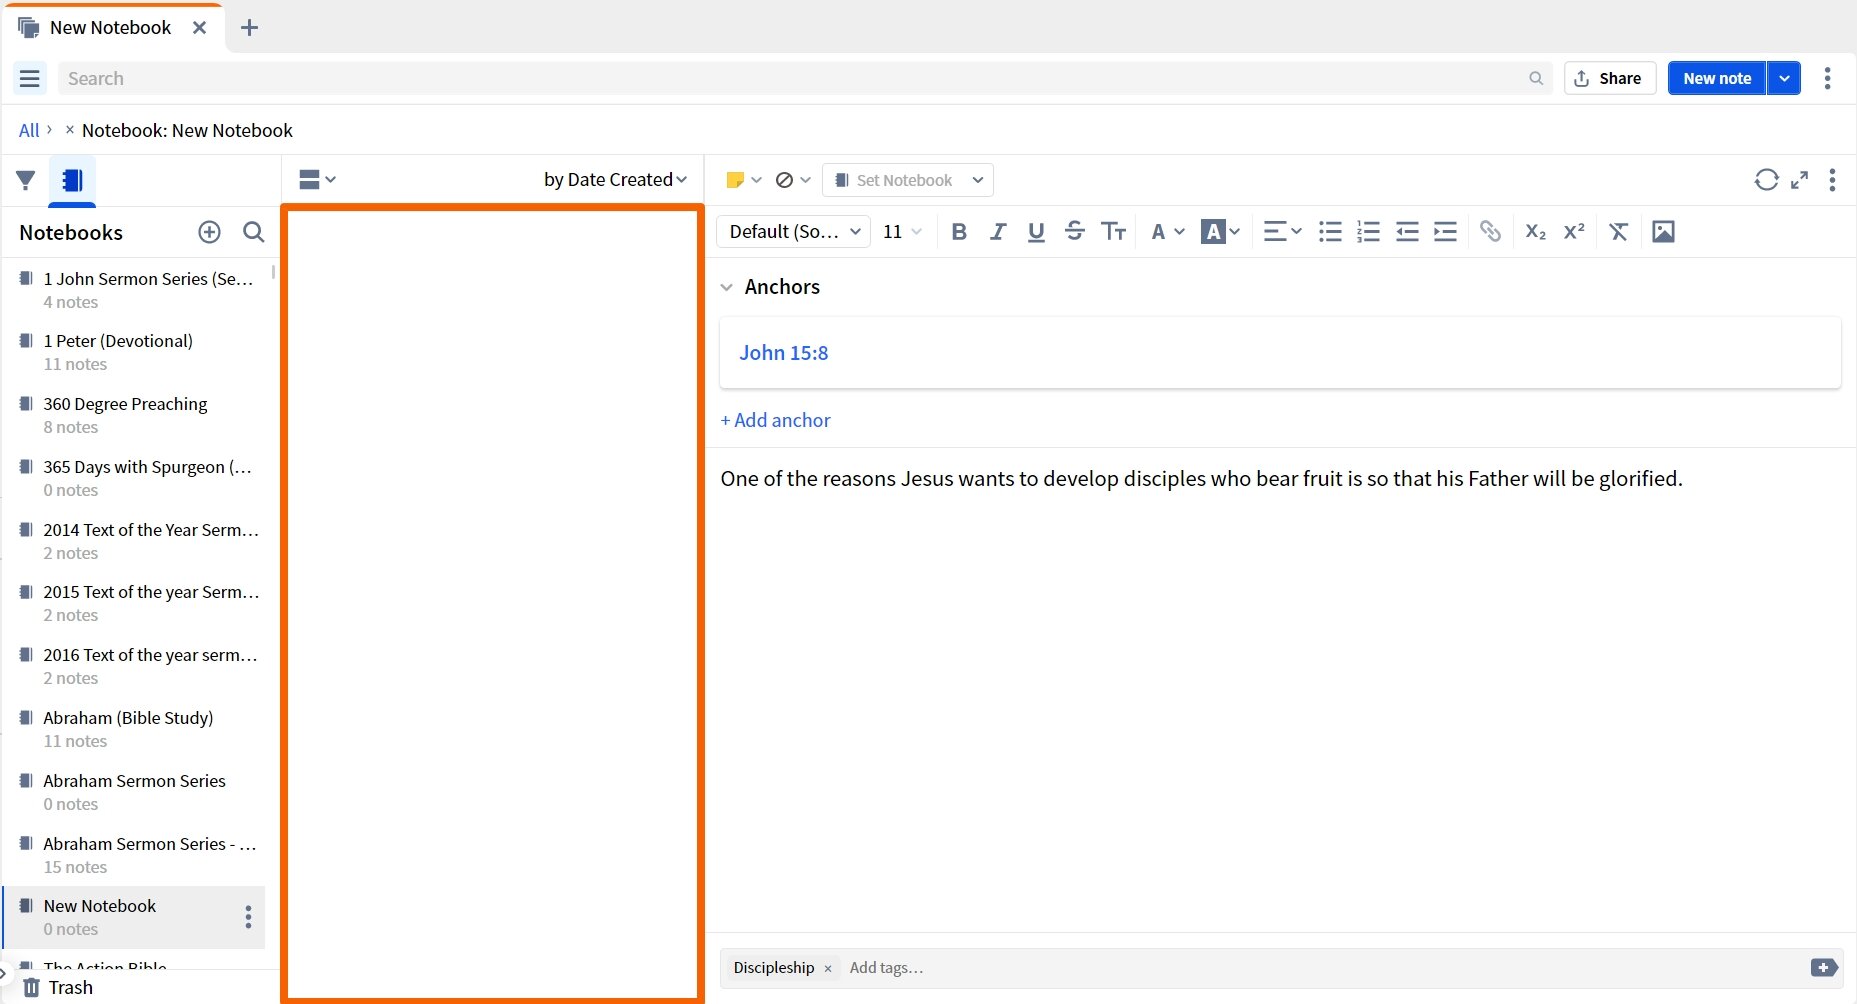1857x1004 pixels.
Task: Insert a hyperlink
Action: click(1490, 232)
